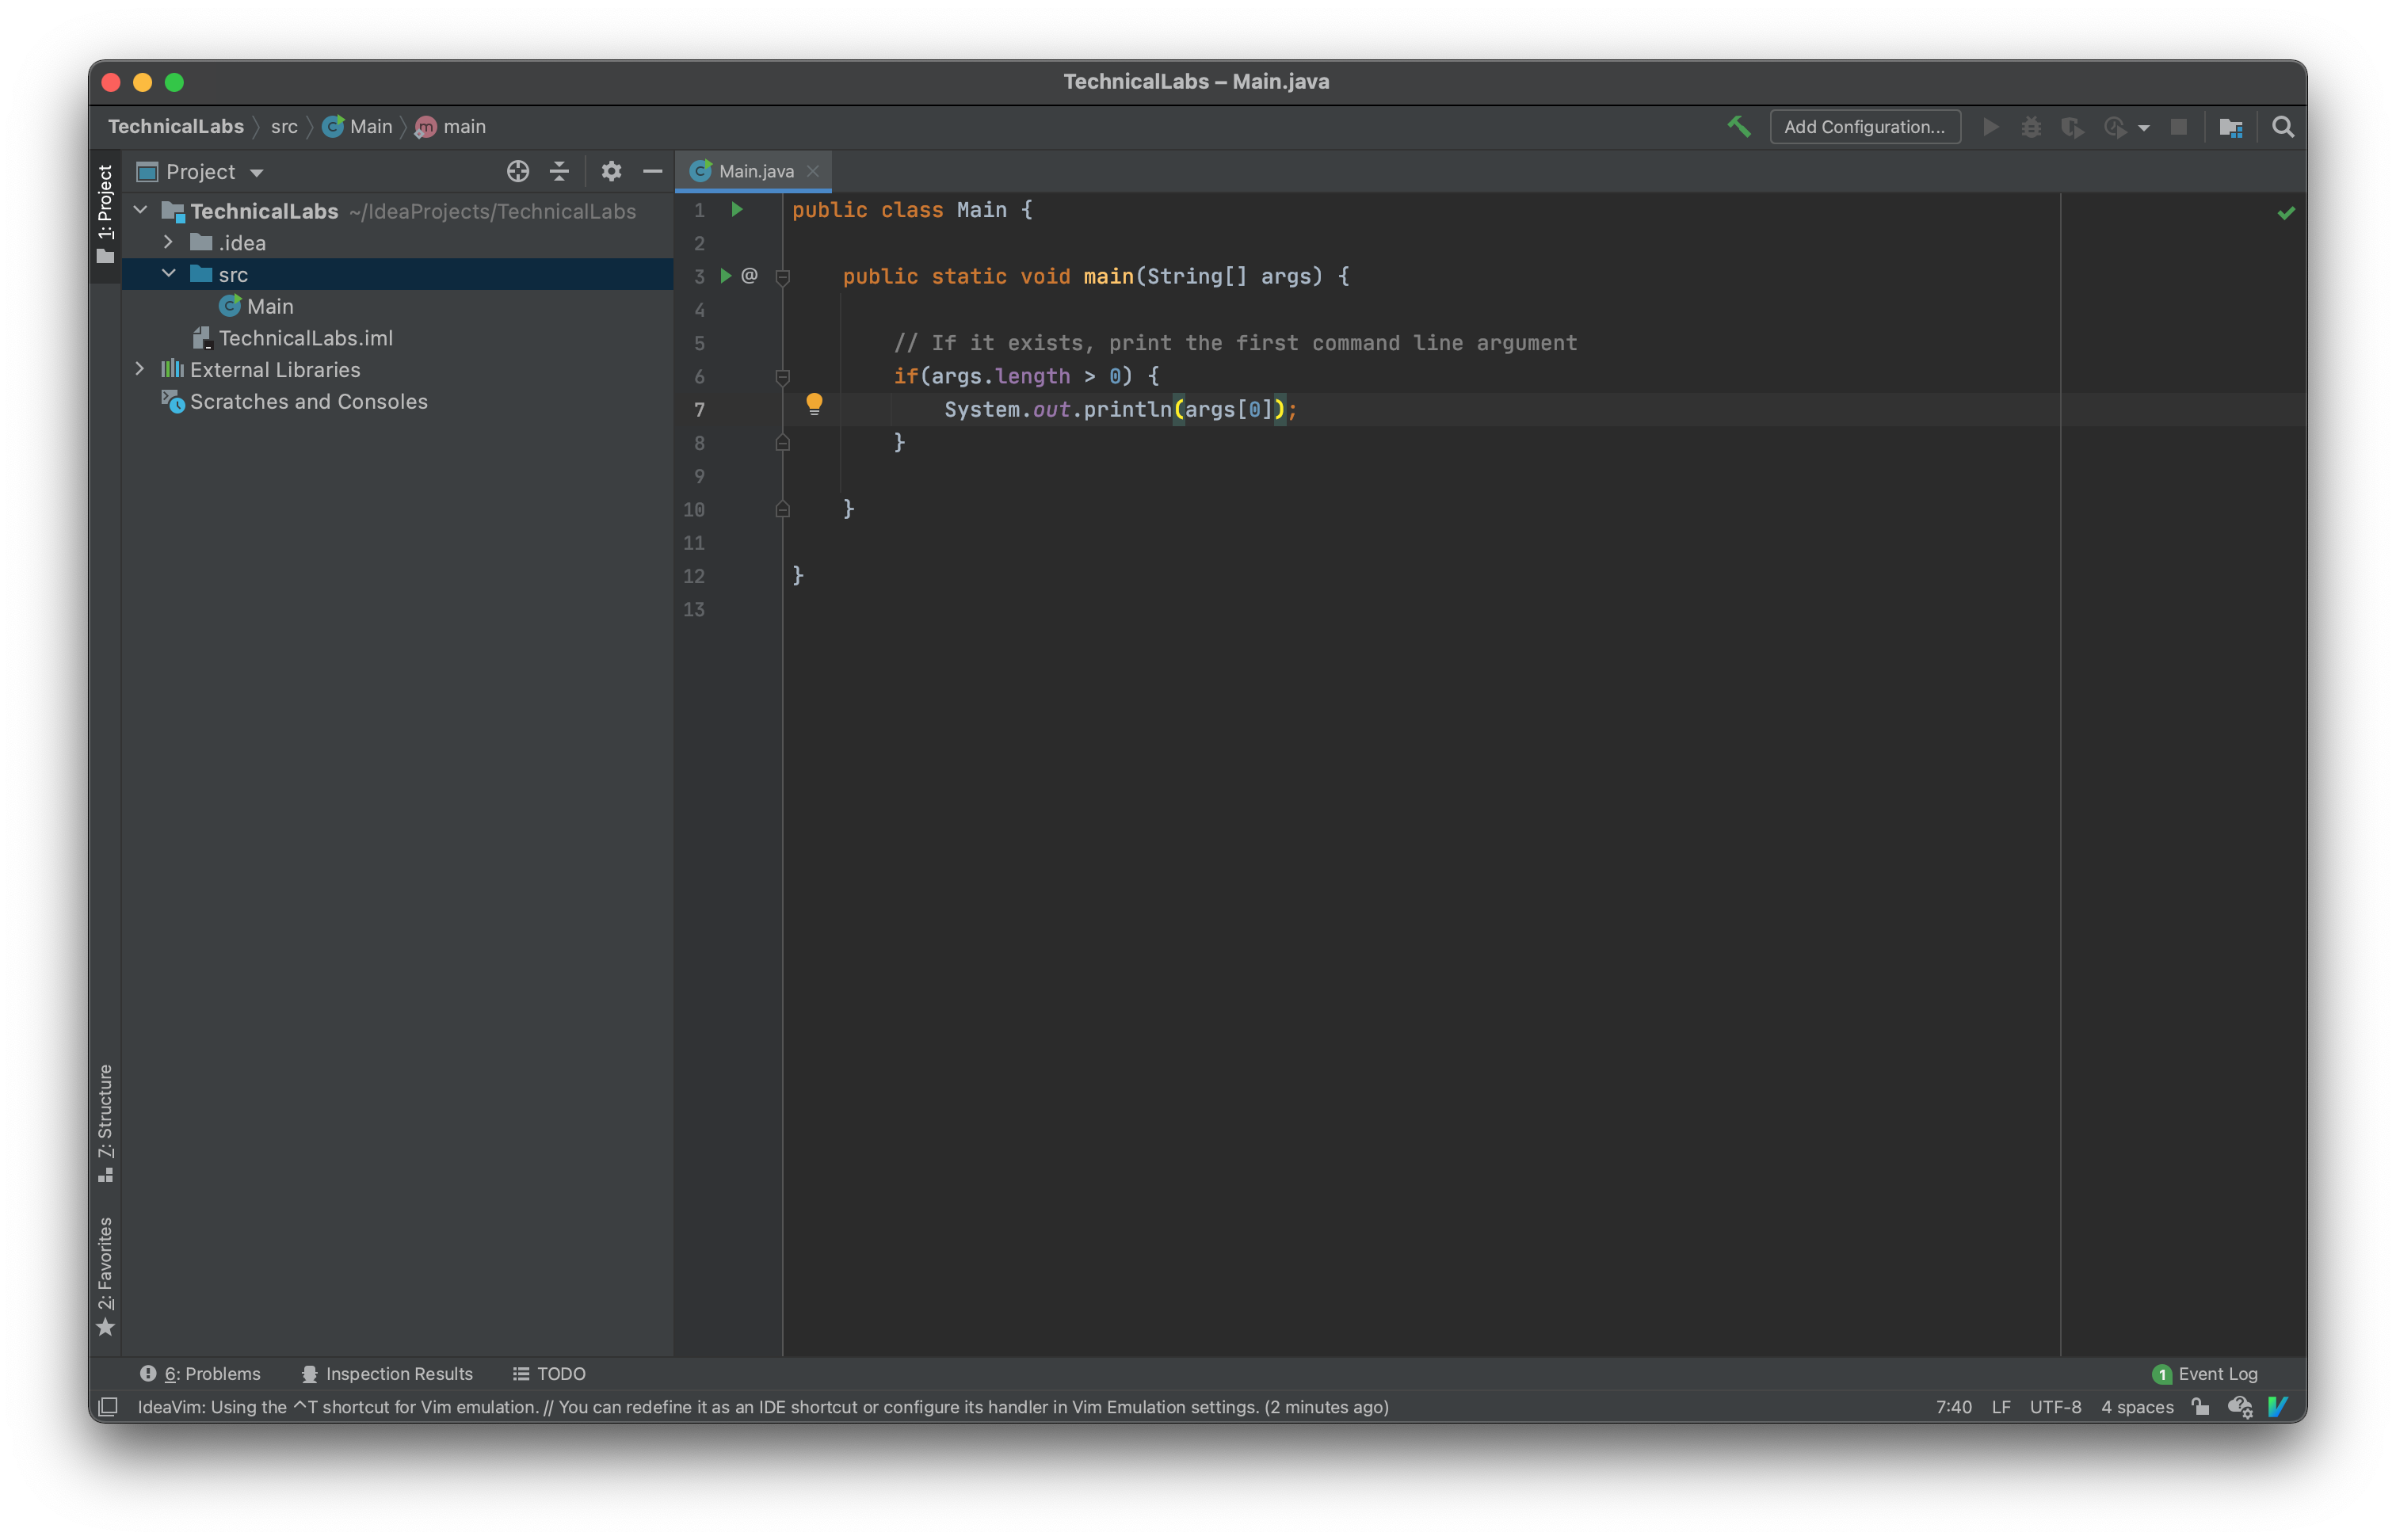Click the 4 spaces indent indicator

pyautogui.click(x=2137, y=1406)
